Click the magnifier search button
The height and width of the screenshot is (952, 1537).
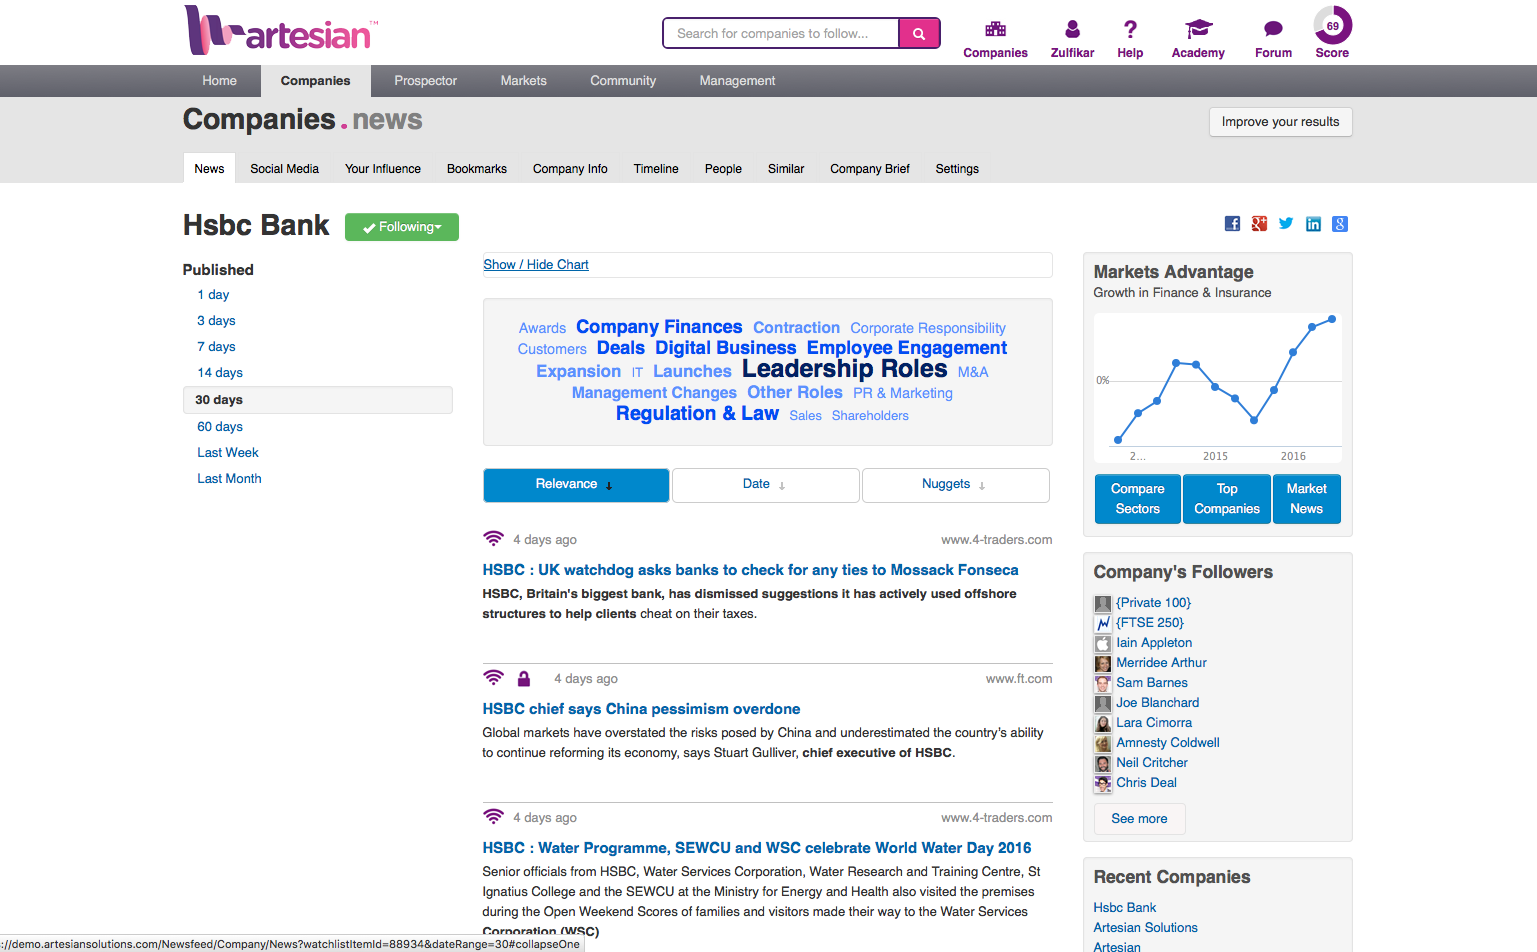click(x=918, y=33)
